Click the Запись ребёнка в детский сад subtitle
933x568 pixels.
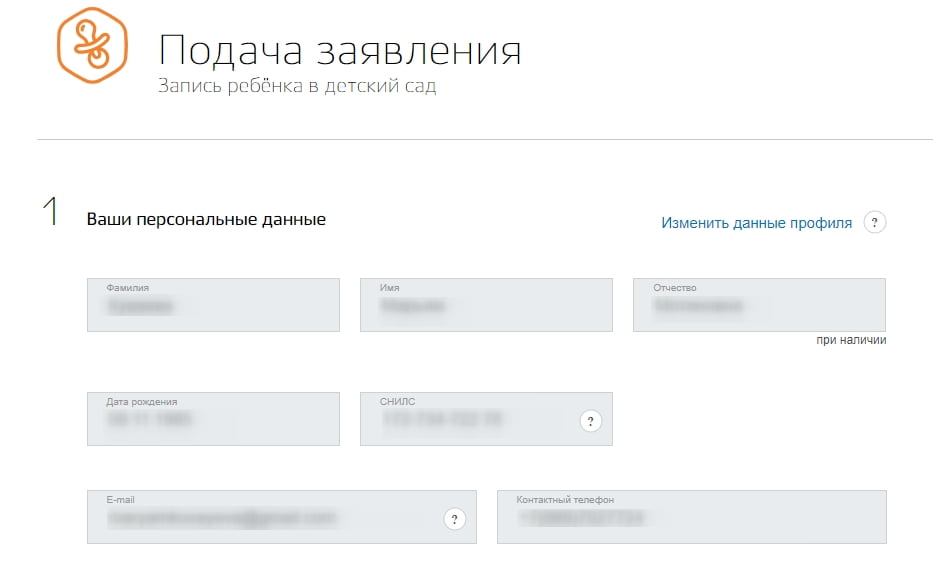coord(297,86)
